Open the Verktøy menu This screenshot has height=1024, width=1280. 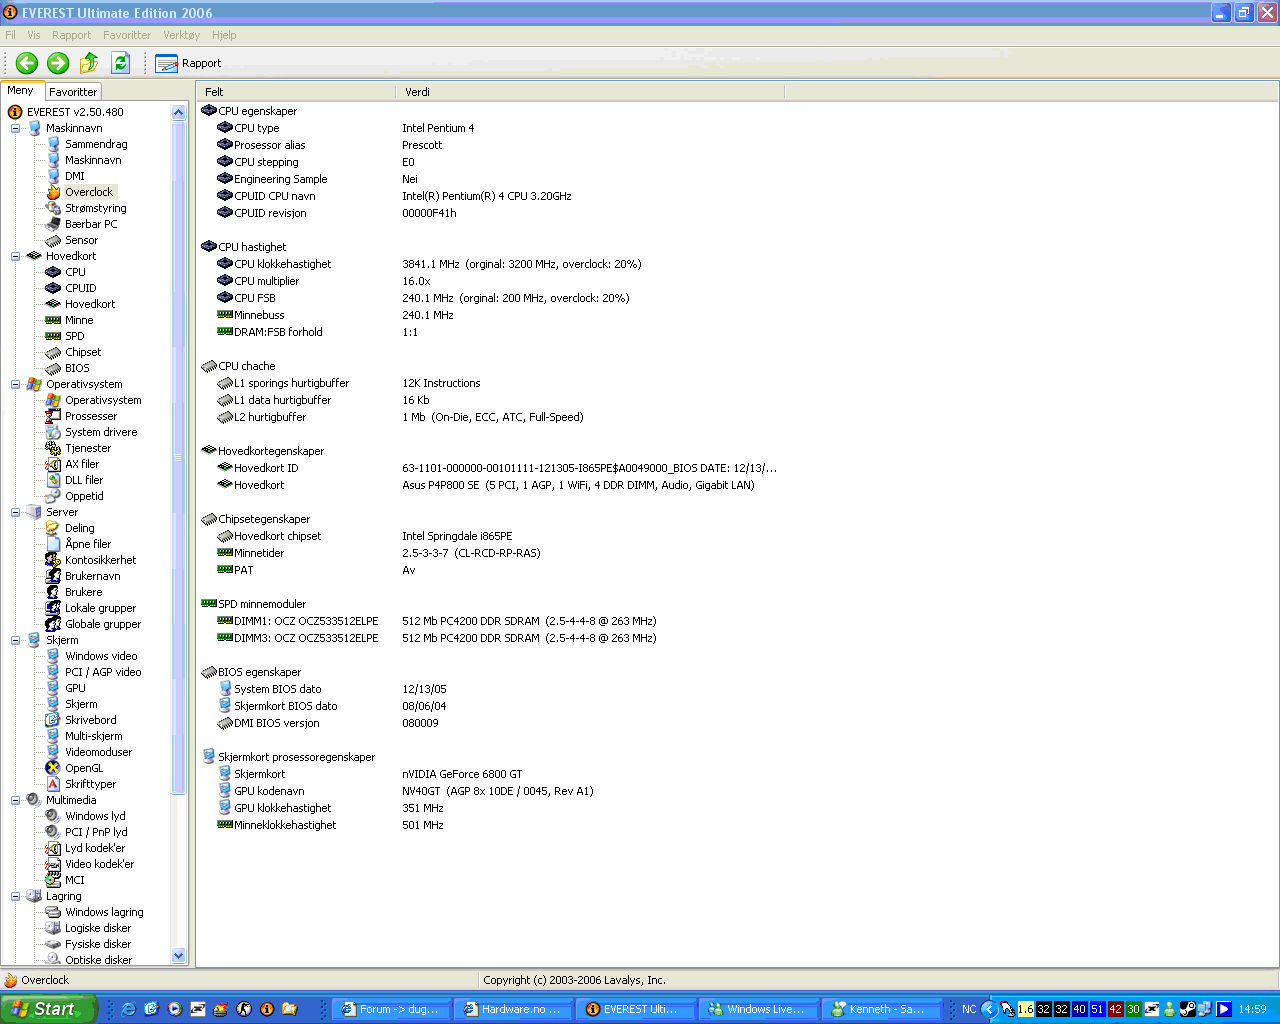pos(182,35)
